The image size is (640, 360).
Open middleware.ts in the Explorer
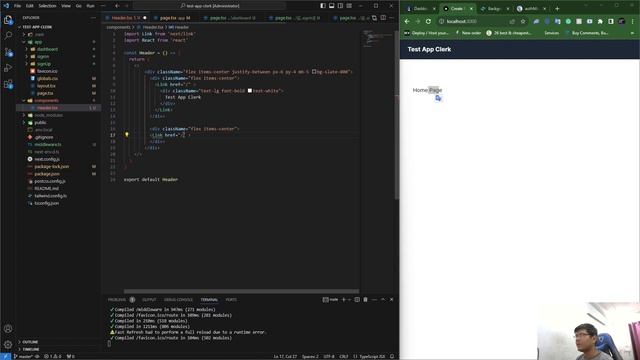[x=48, y=144]
